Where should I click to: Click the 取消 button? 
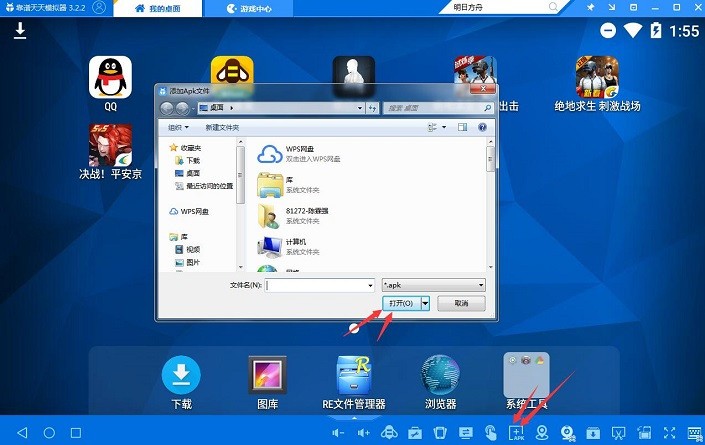461,303
